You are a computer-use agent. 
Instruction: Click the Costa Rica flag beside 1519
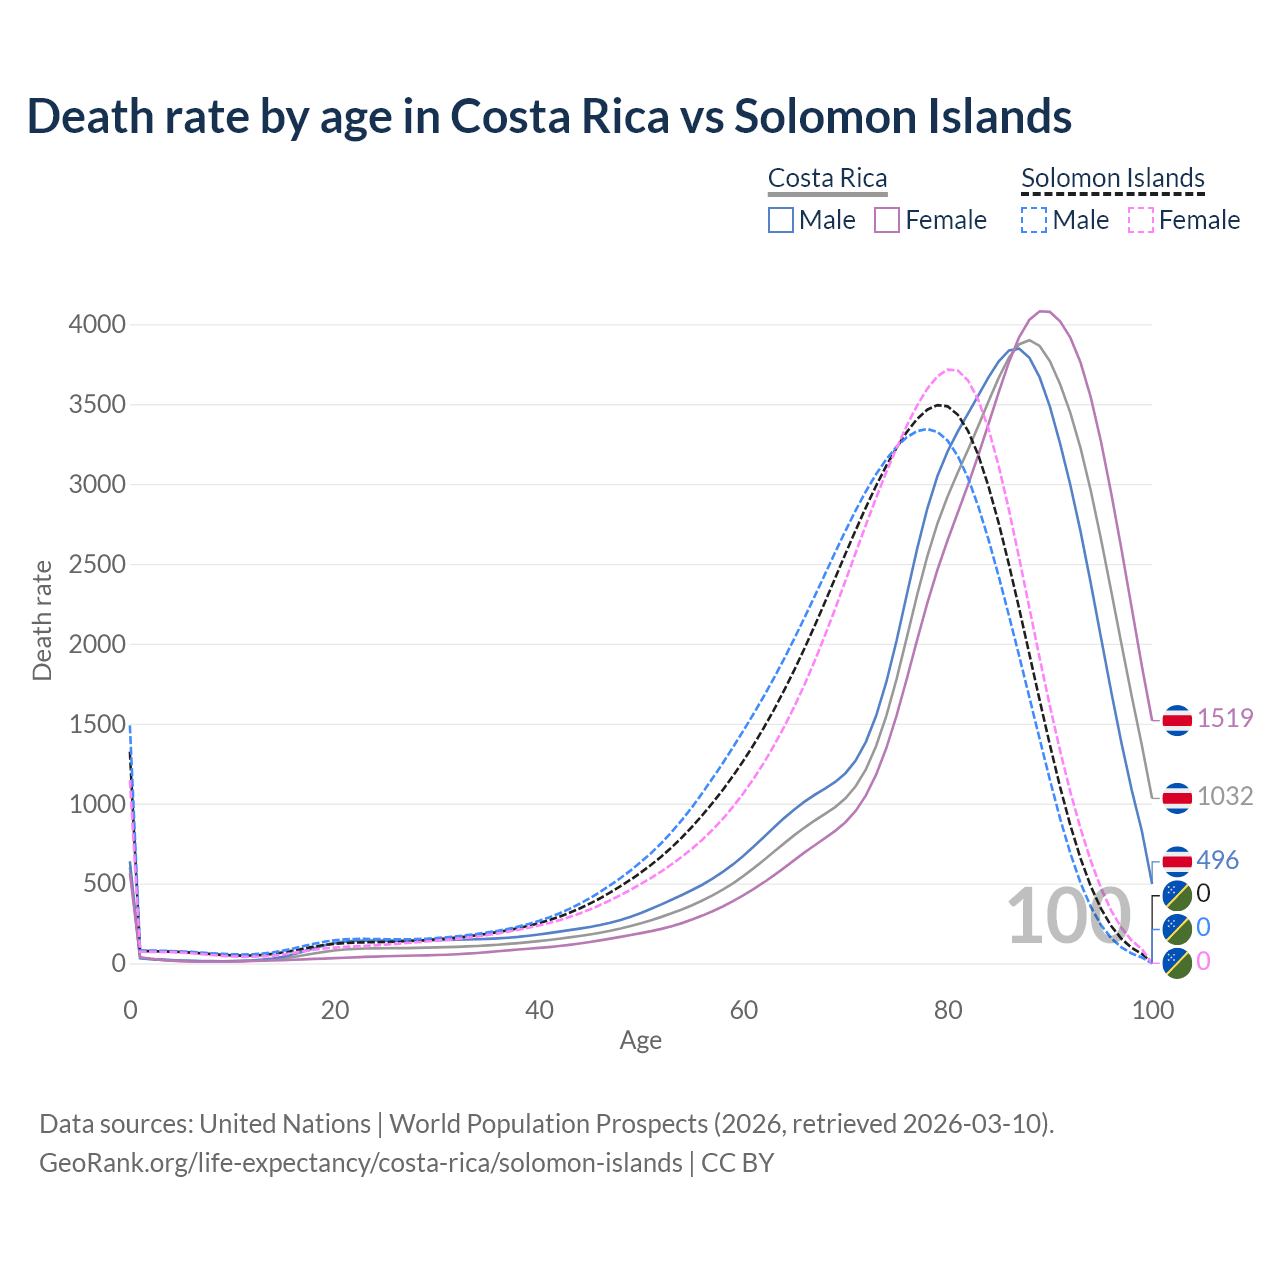coord(1177,719)
